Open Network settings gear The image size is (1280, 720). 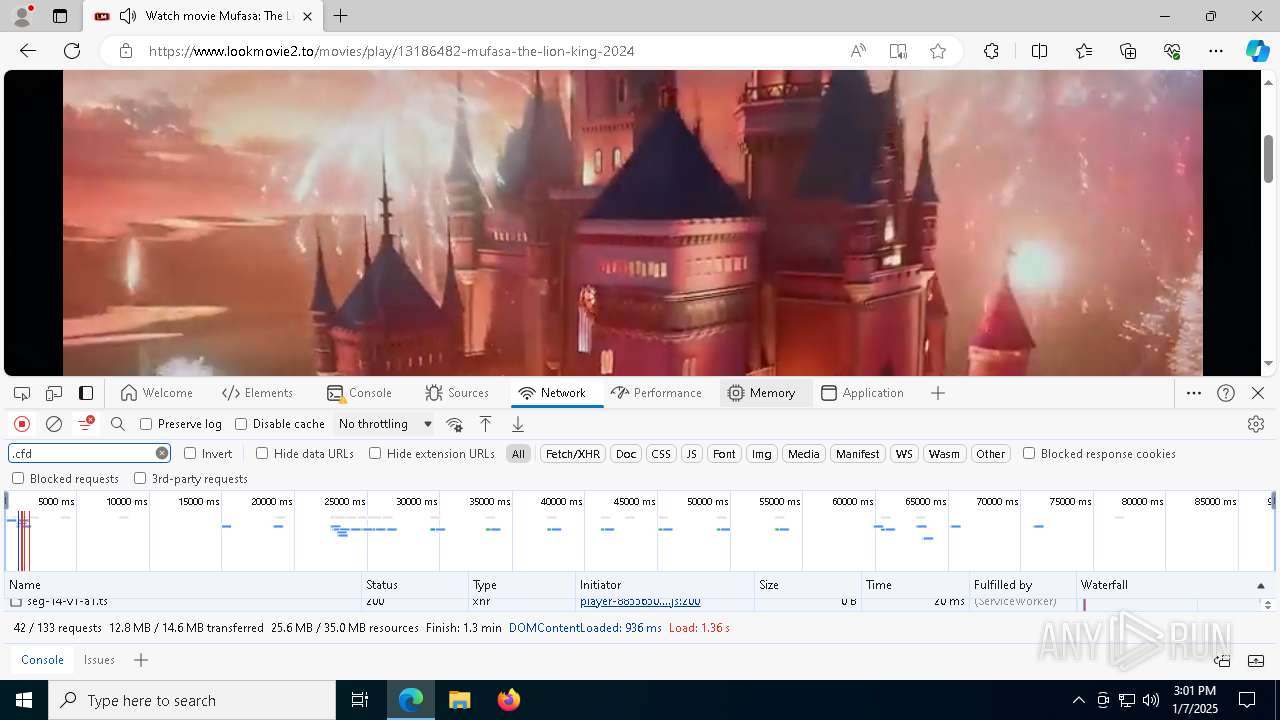click(x=1256, y=424)
